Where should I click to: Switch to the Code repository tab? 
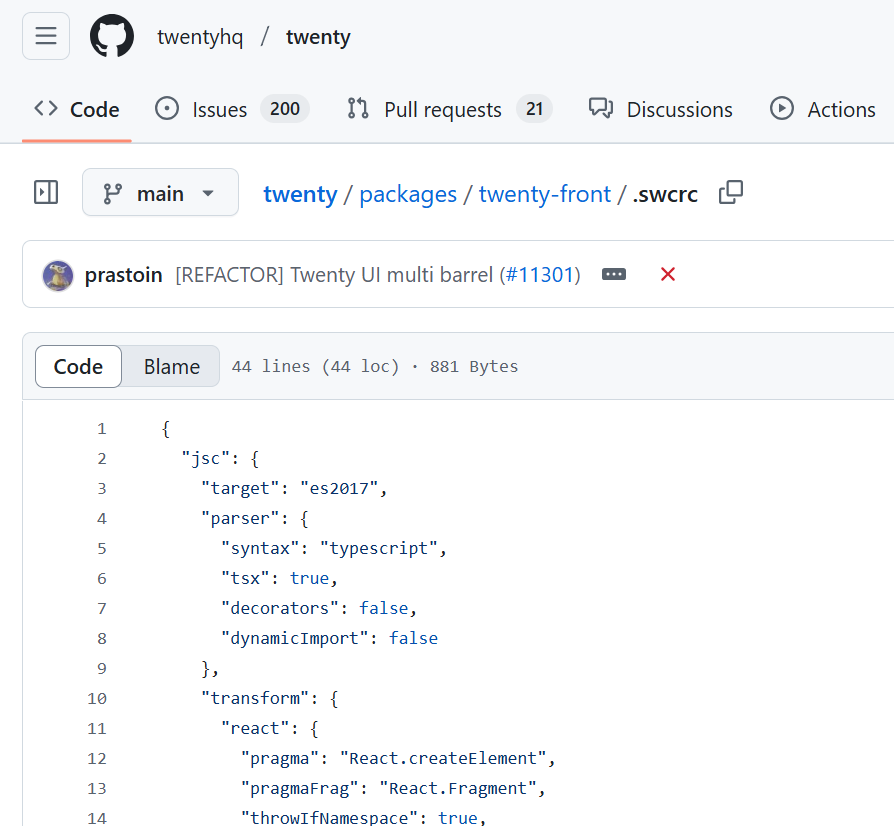(77, 109)
